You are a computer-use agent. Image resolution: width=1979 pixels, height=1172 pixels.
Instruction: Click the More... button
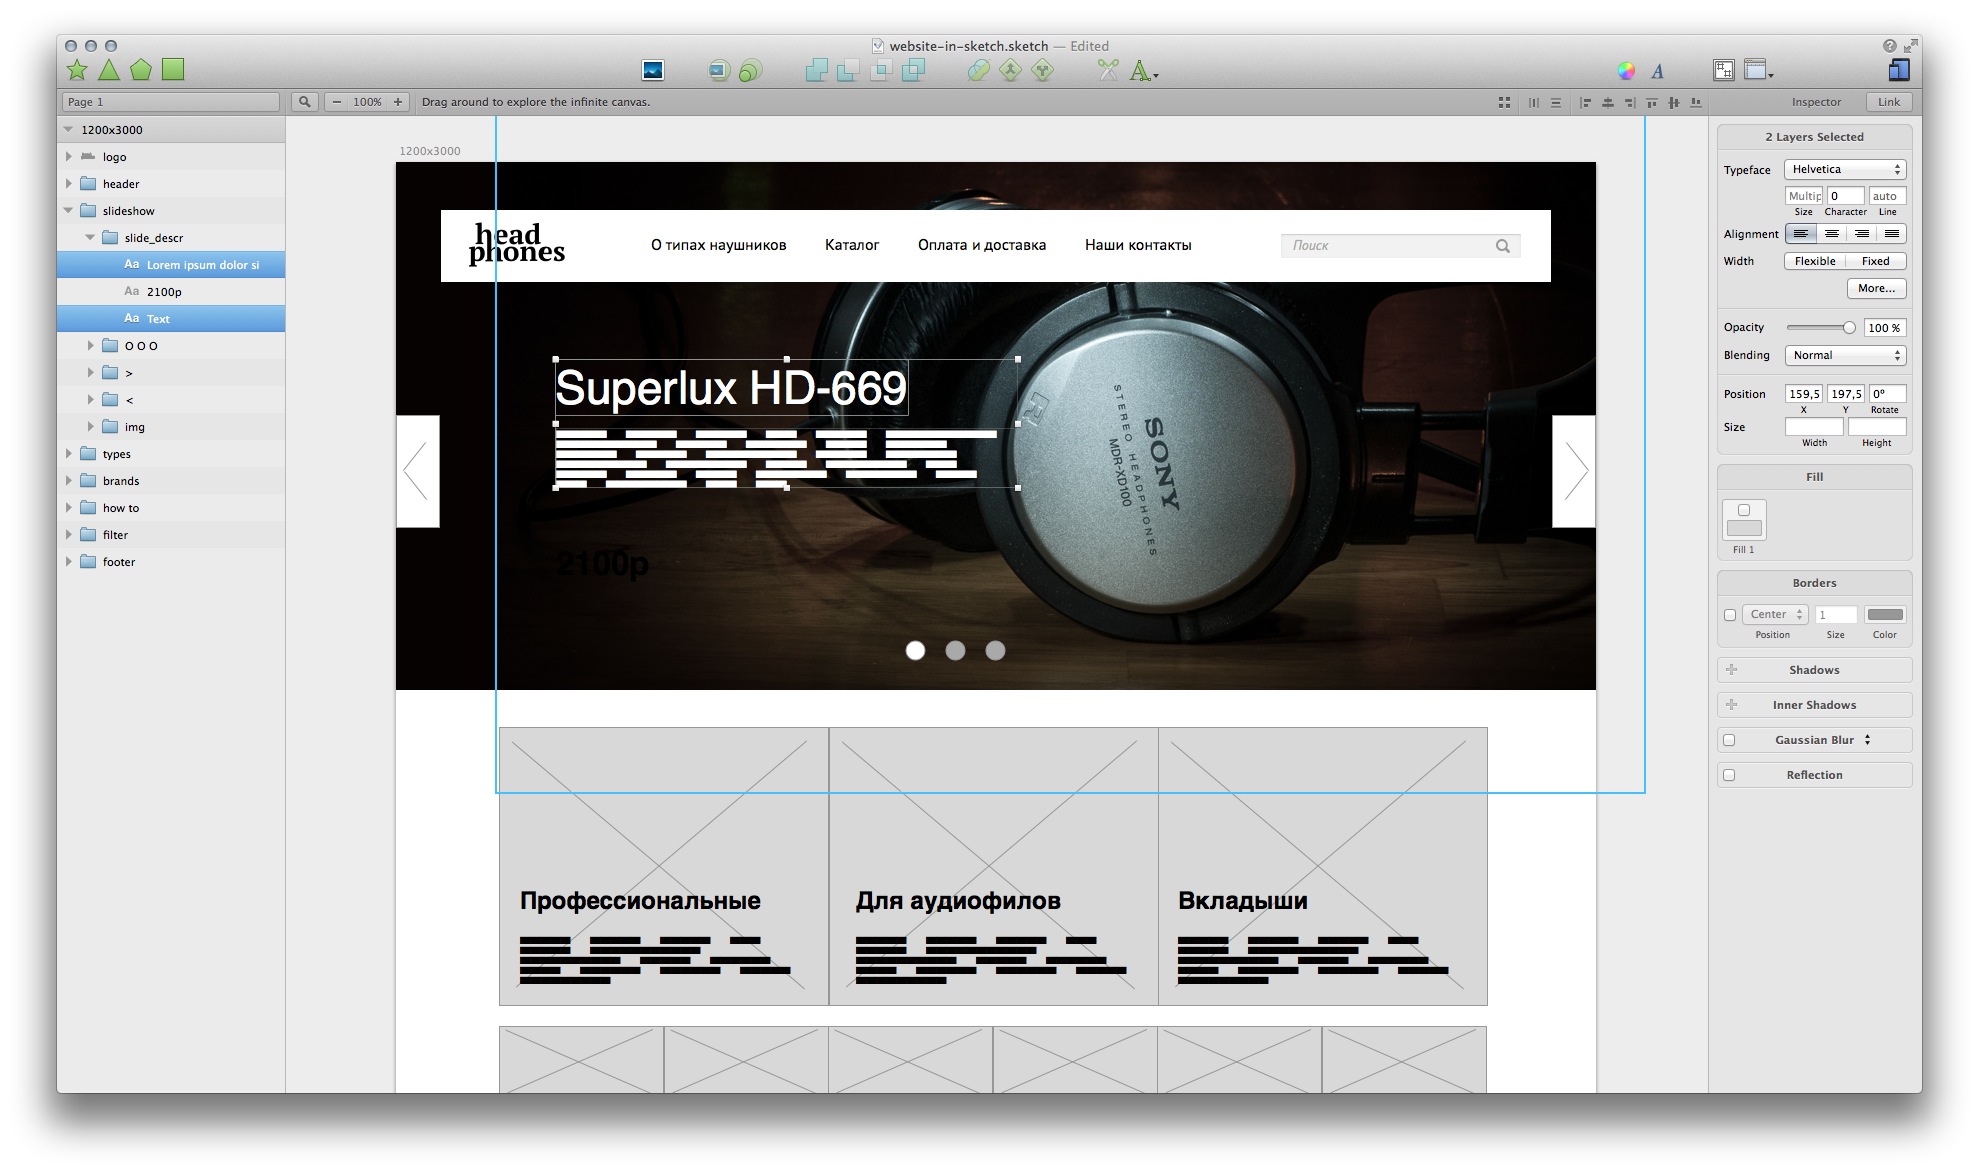[1876, 288]
